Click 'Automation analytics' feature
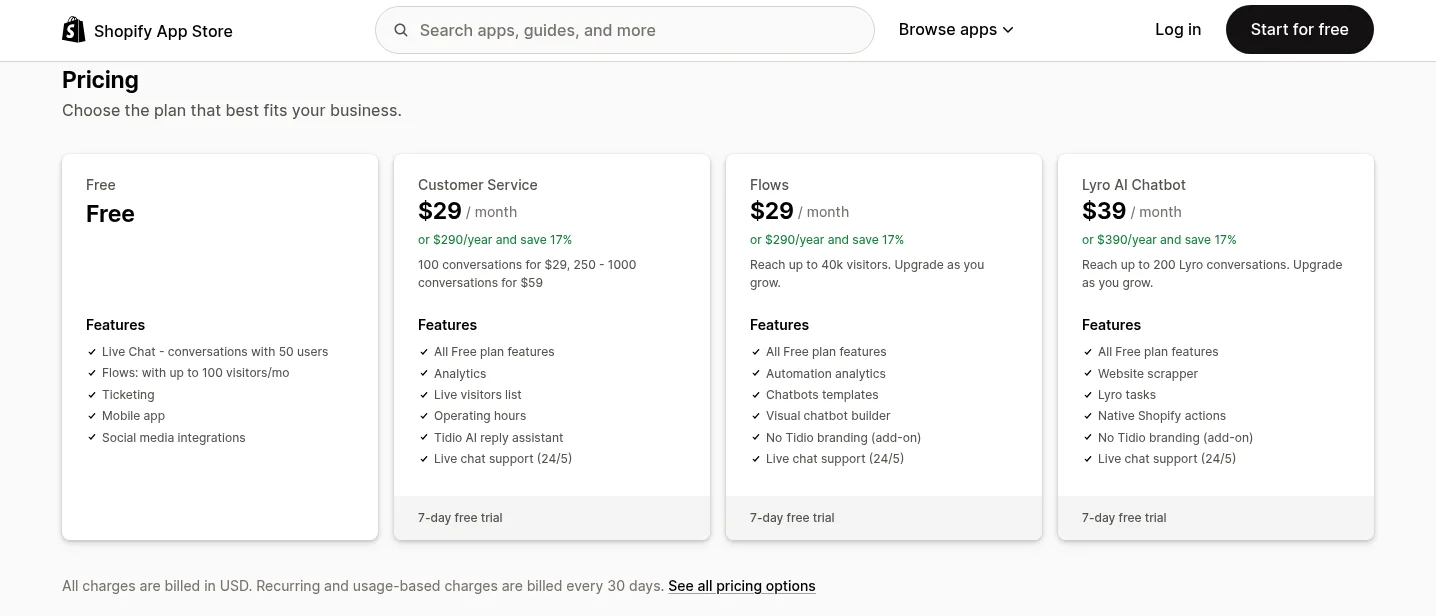This screenshot has height=616, width=1436. click(826, 374)
